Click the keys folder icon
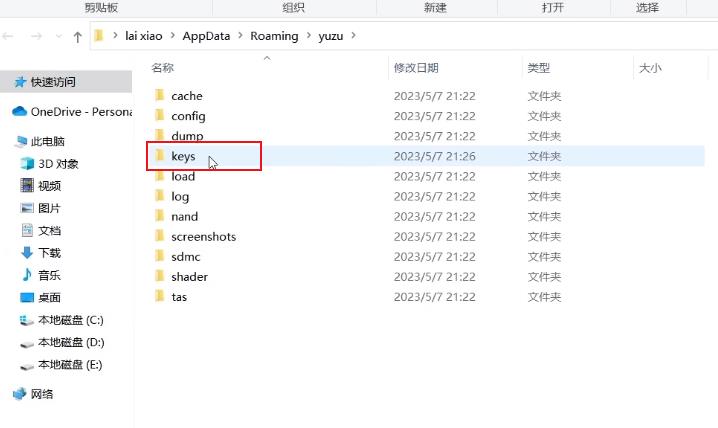Viewport: 718px width, 428px height. point(159,156)
